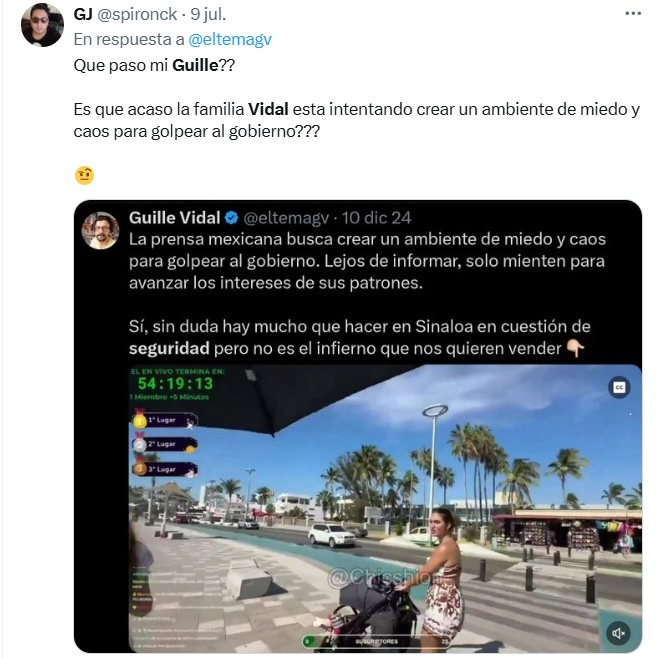
Task: Open the @spironck handle link
Action: 137,14
